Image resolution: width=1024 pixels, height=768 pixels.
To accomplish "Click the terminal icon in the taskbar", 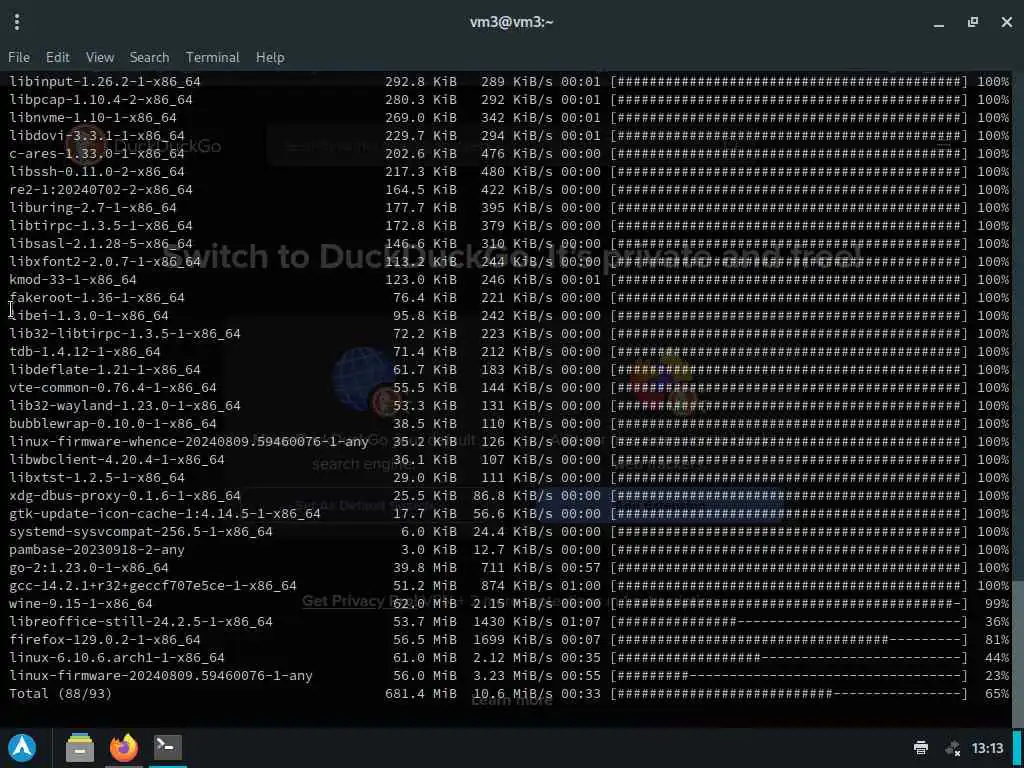I will [x=167, y=747].
